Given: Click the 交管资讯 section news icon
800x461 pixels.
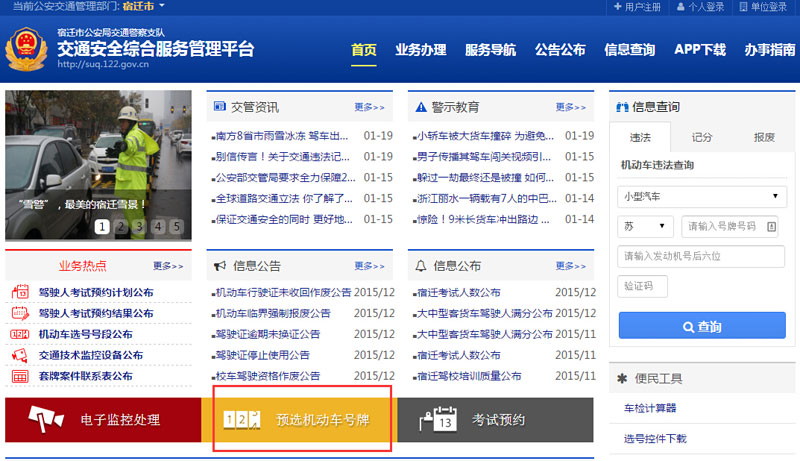Looking at the screenshot, I should click(220, 106).
